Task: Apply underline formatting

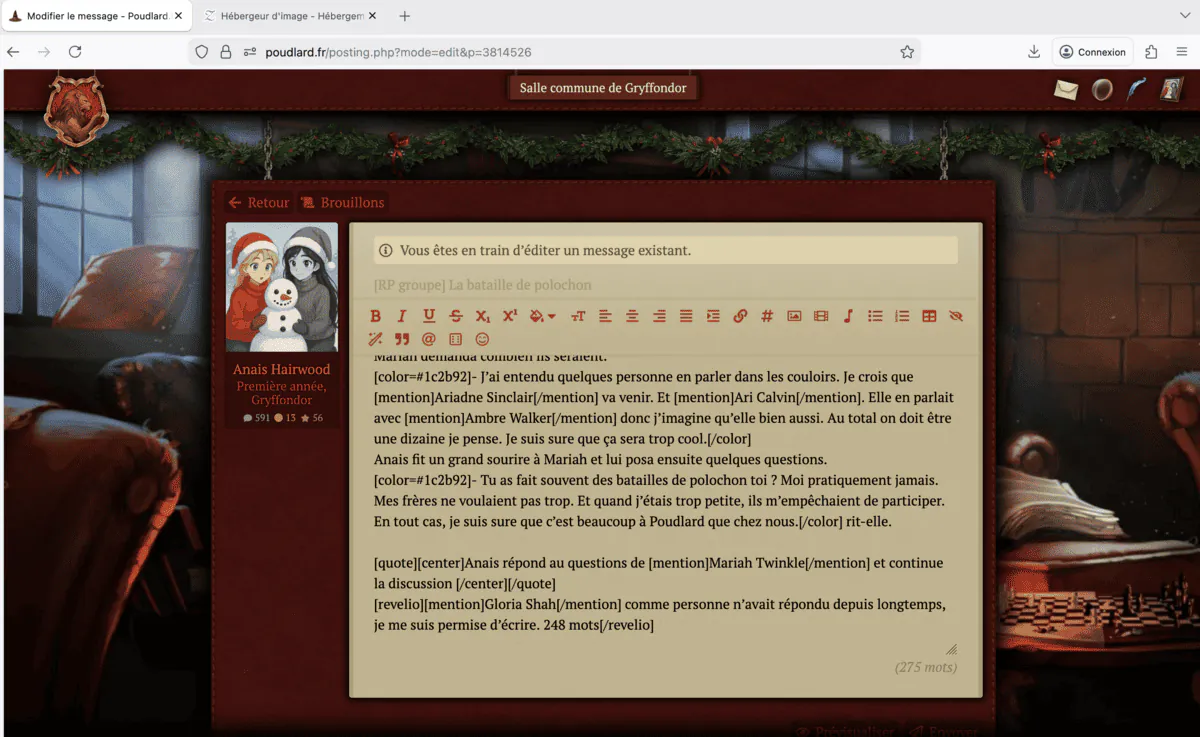Action: (x=429, y=316)
